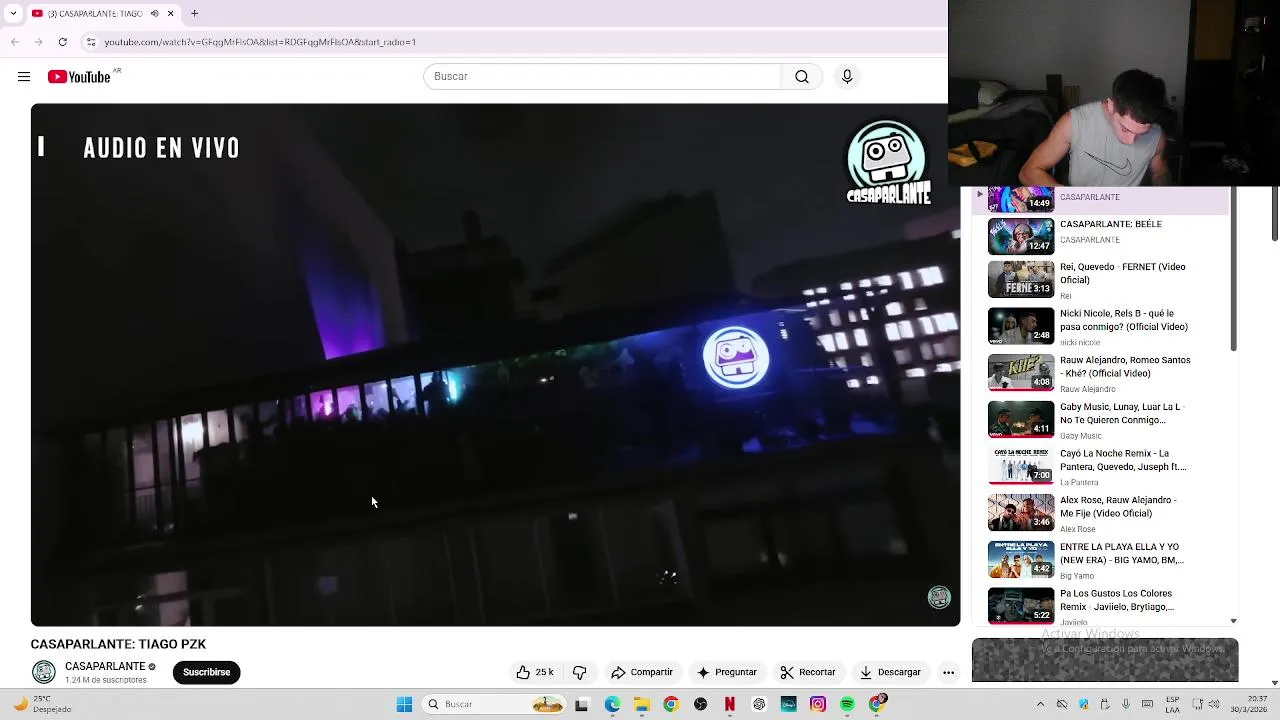Image resolution: width=1280 pixels, height=720 pixels.
Task: Open the YouTube guide hamburger menu
Action: 24,77
